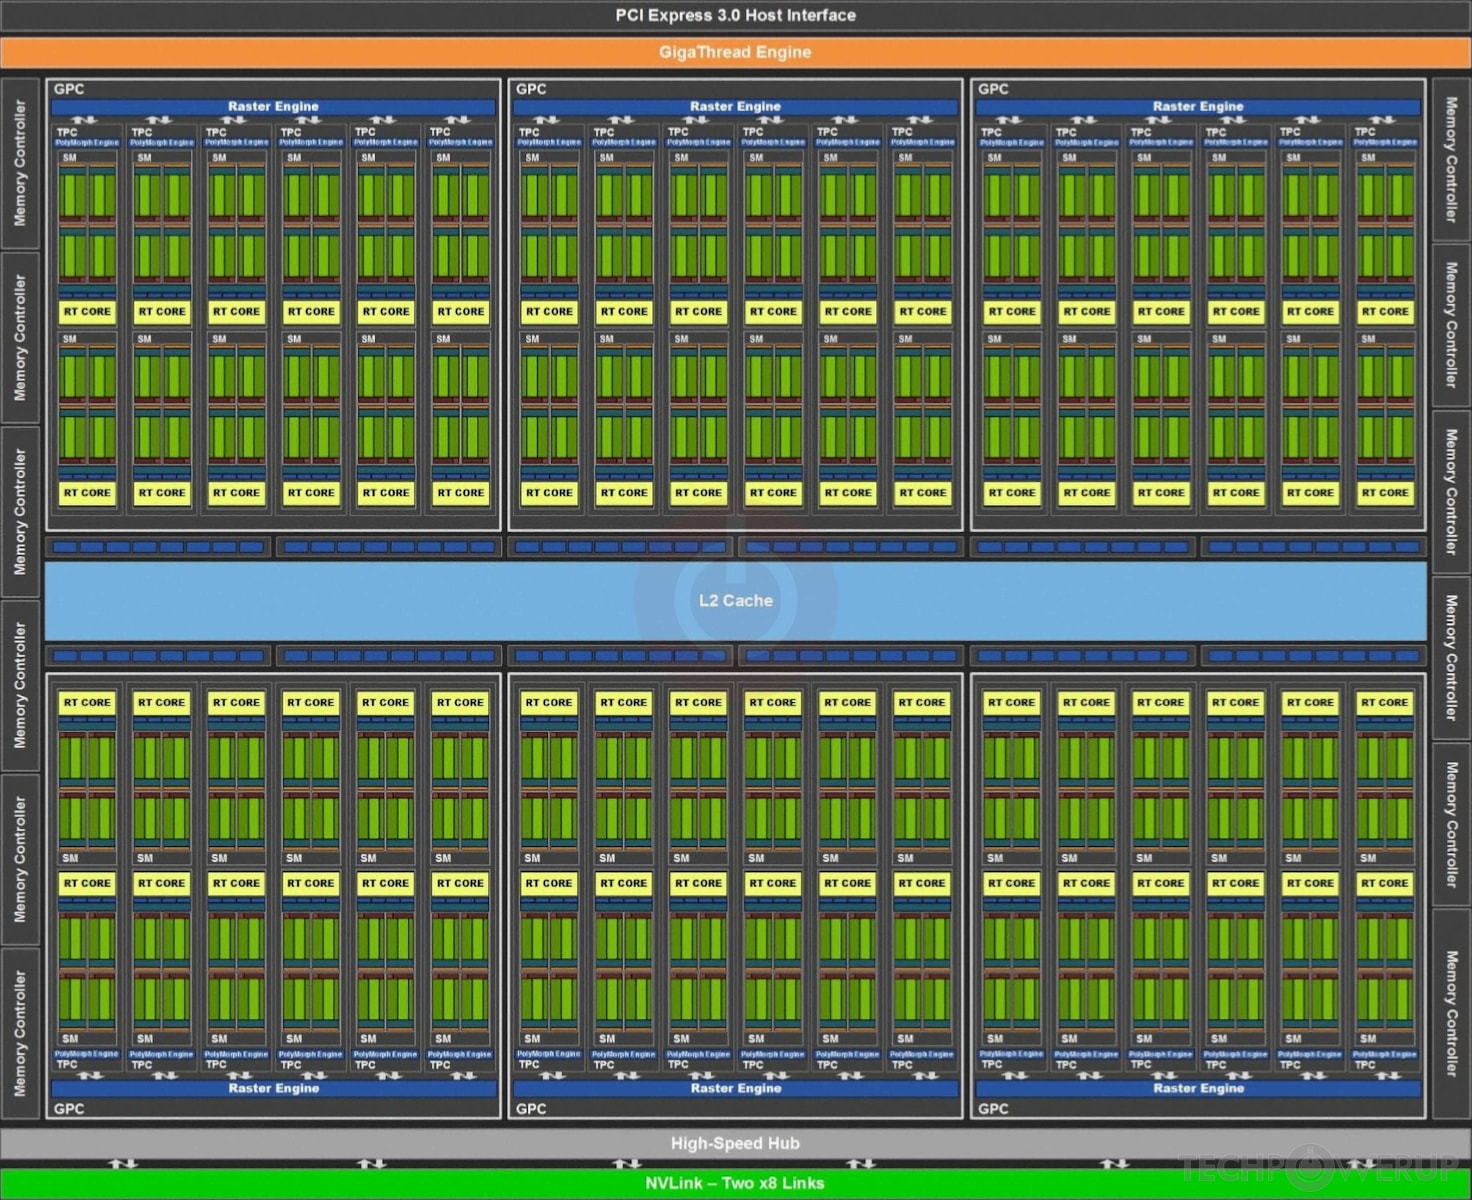1472x1200 pixels.
Task: Click the L2 Cache region
Action: 736,601
